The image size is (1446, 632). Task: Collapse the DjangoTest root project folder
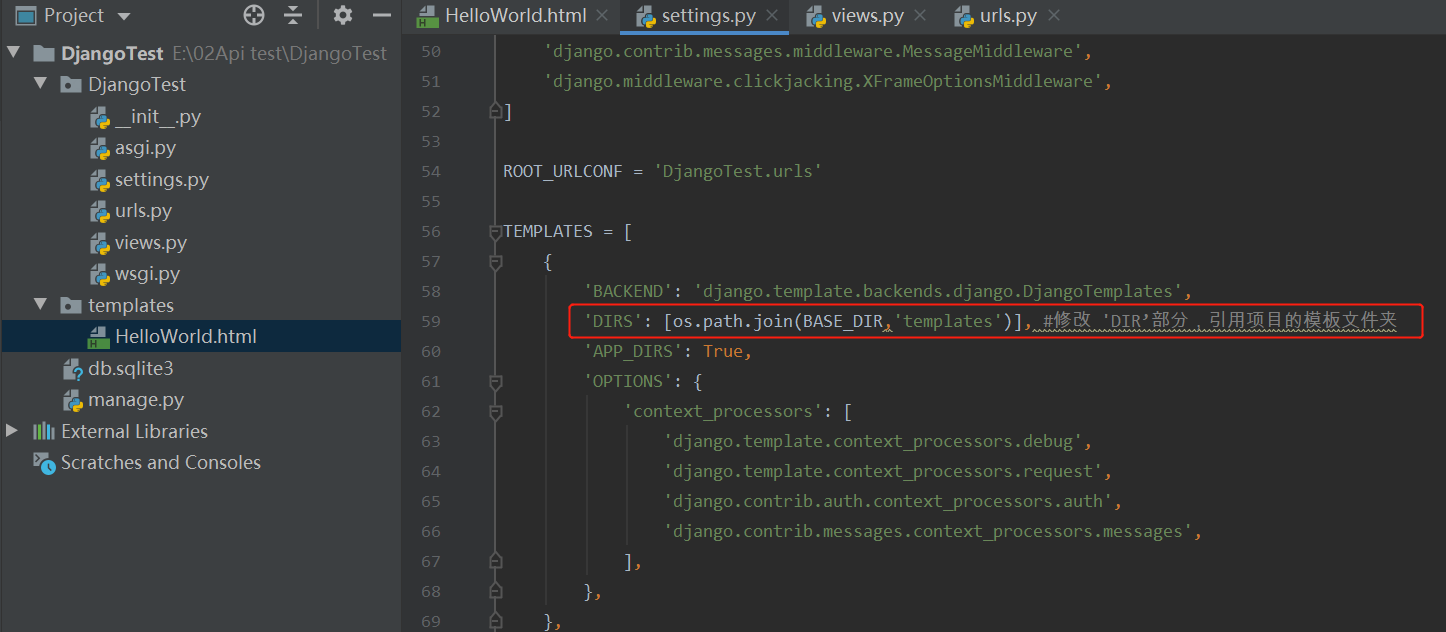pos(13,53)
